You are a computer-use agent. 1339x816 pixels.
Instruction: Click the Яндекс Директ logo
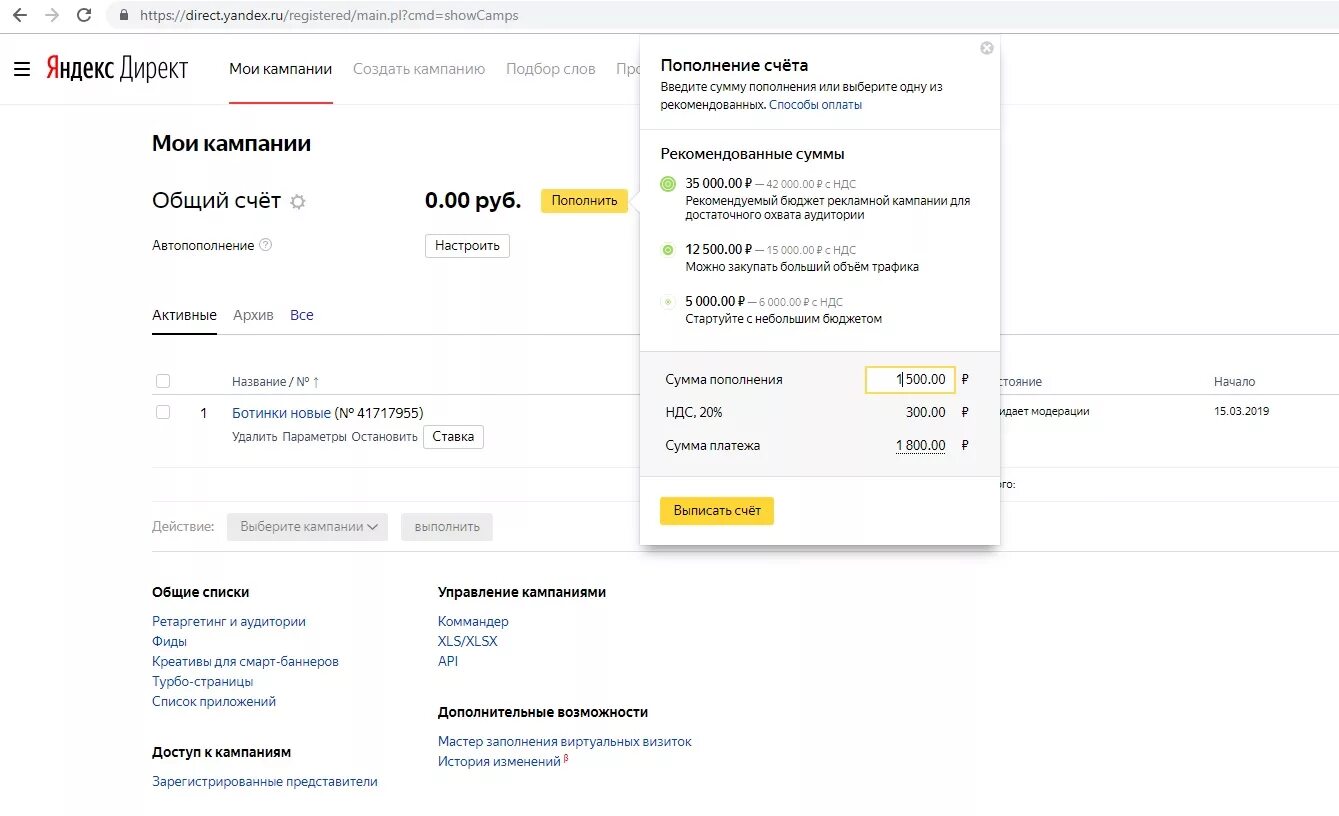[117, 69]
